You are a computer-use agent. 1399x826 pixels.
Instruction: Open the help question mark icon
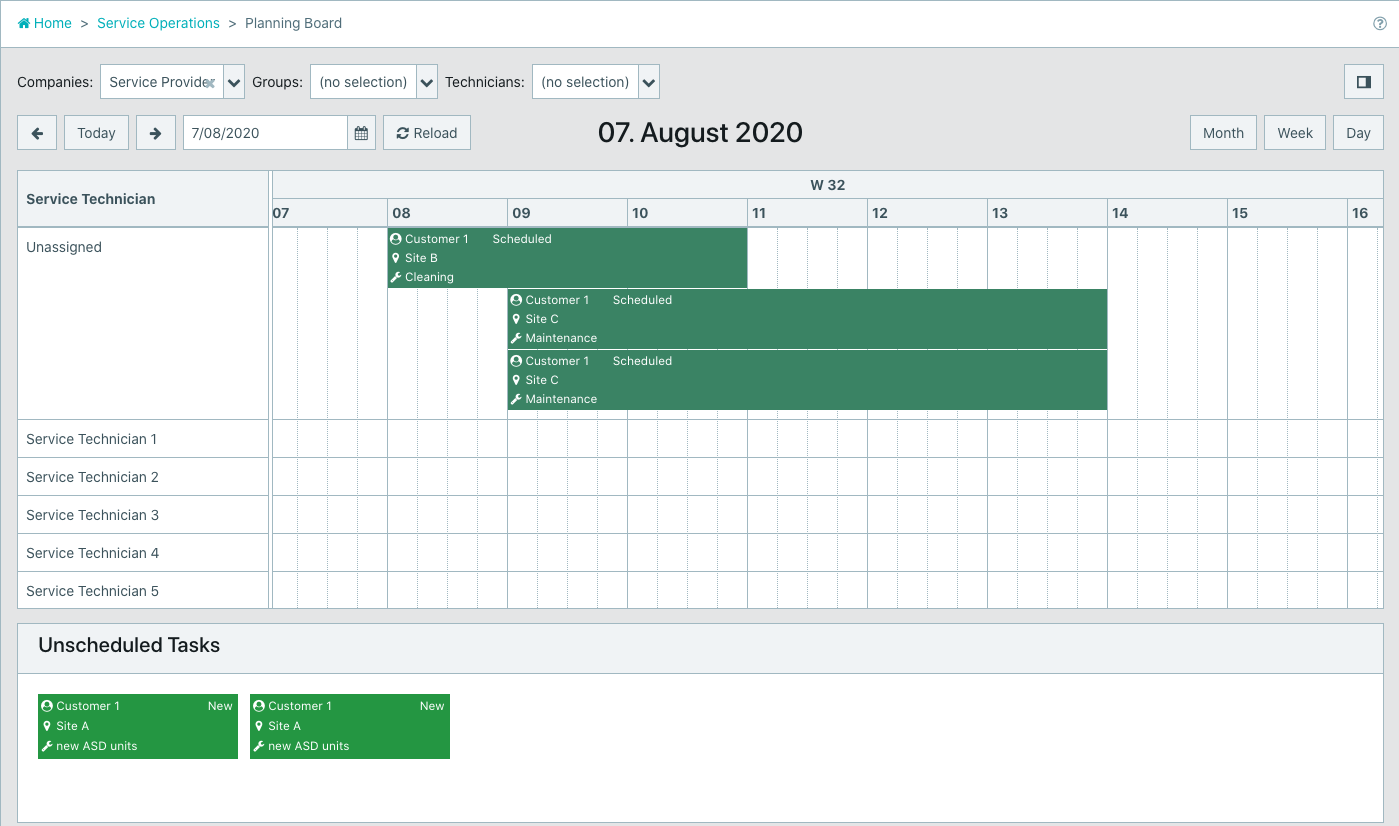click(x=1380, y=24)
